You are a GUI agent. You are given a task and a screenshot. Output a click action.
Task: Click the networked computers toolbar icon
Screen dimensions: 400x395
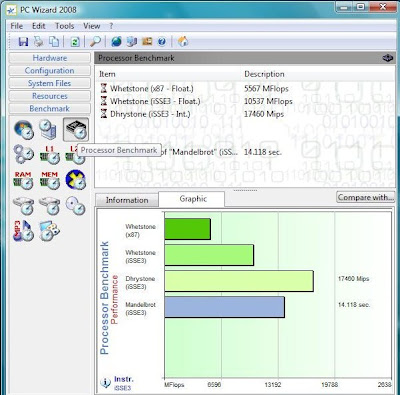tap(132, 42)
